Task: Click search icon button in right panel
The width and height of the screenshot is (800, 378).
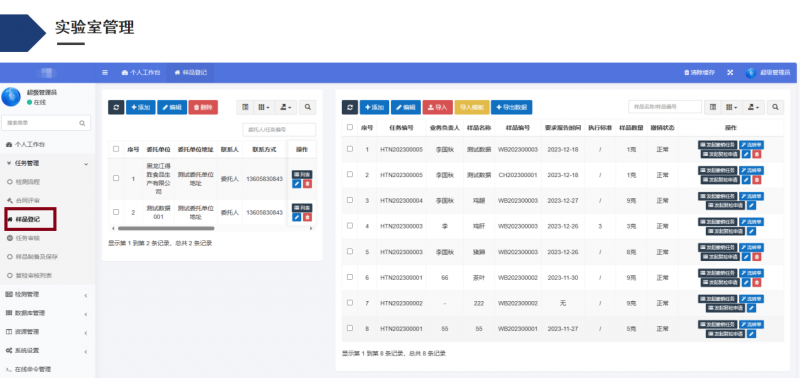Action: pos(776,107)
